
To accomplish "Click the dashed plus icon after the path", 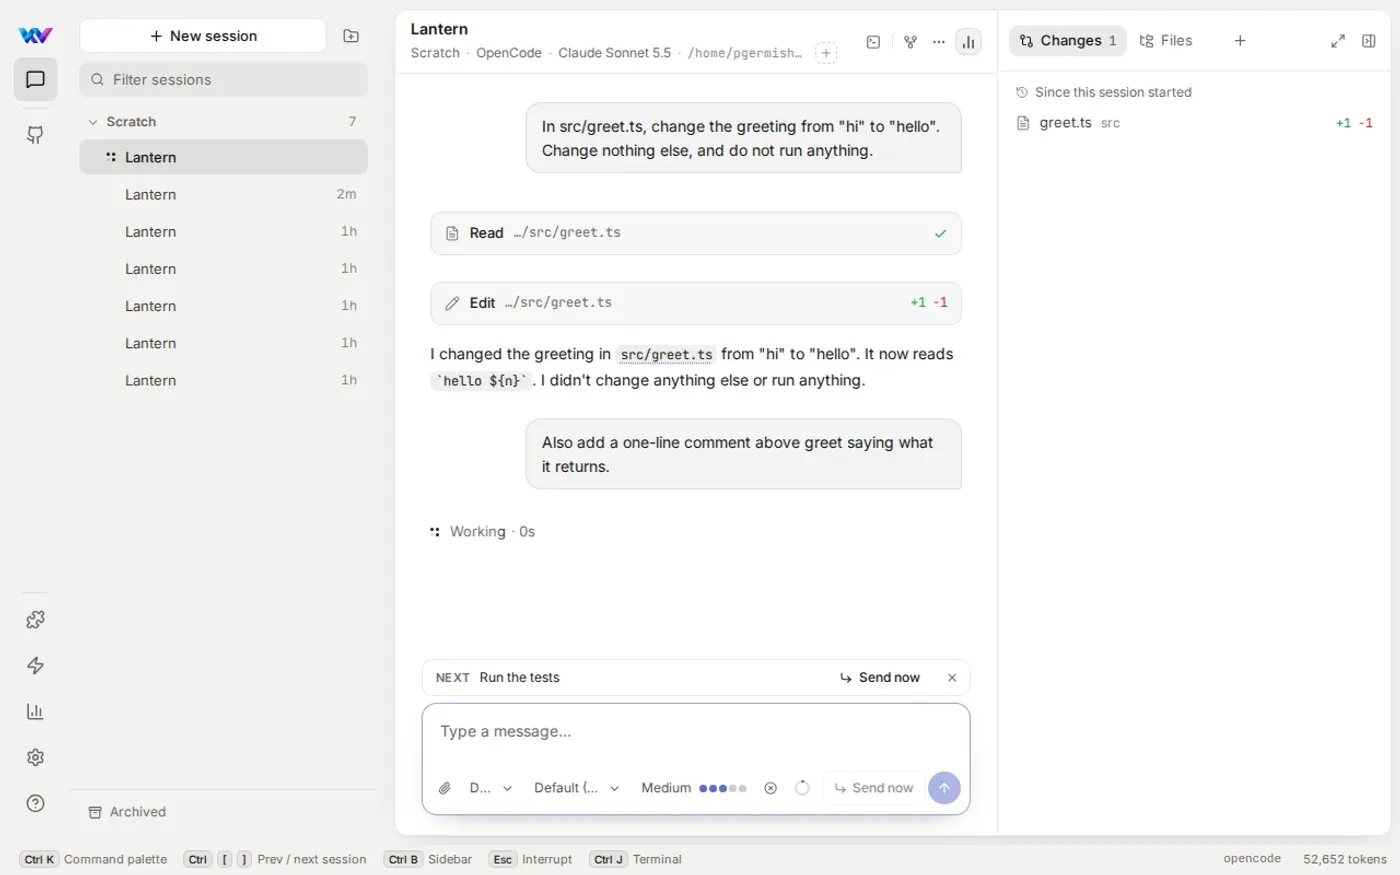I will [x=826, y=53].
